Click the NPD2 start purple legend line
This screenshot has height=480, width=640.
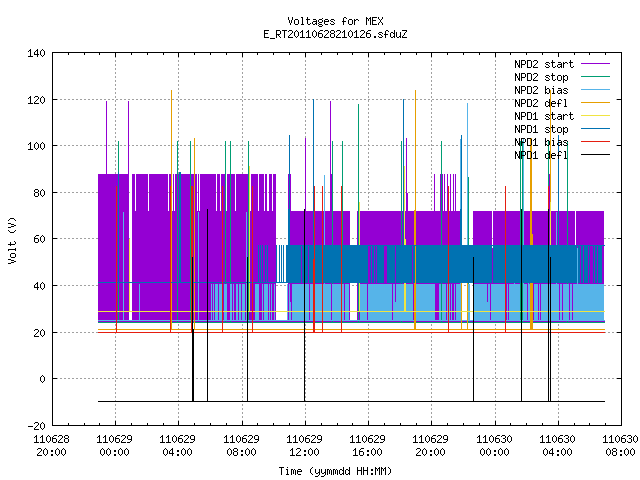tap(595, 64)
